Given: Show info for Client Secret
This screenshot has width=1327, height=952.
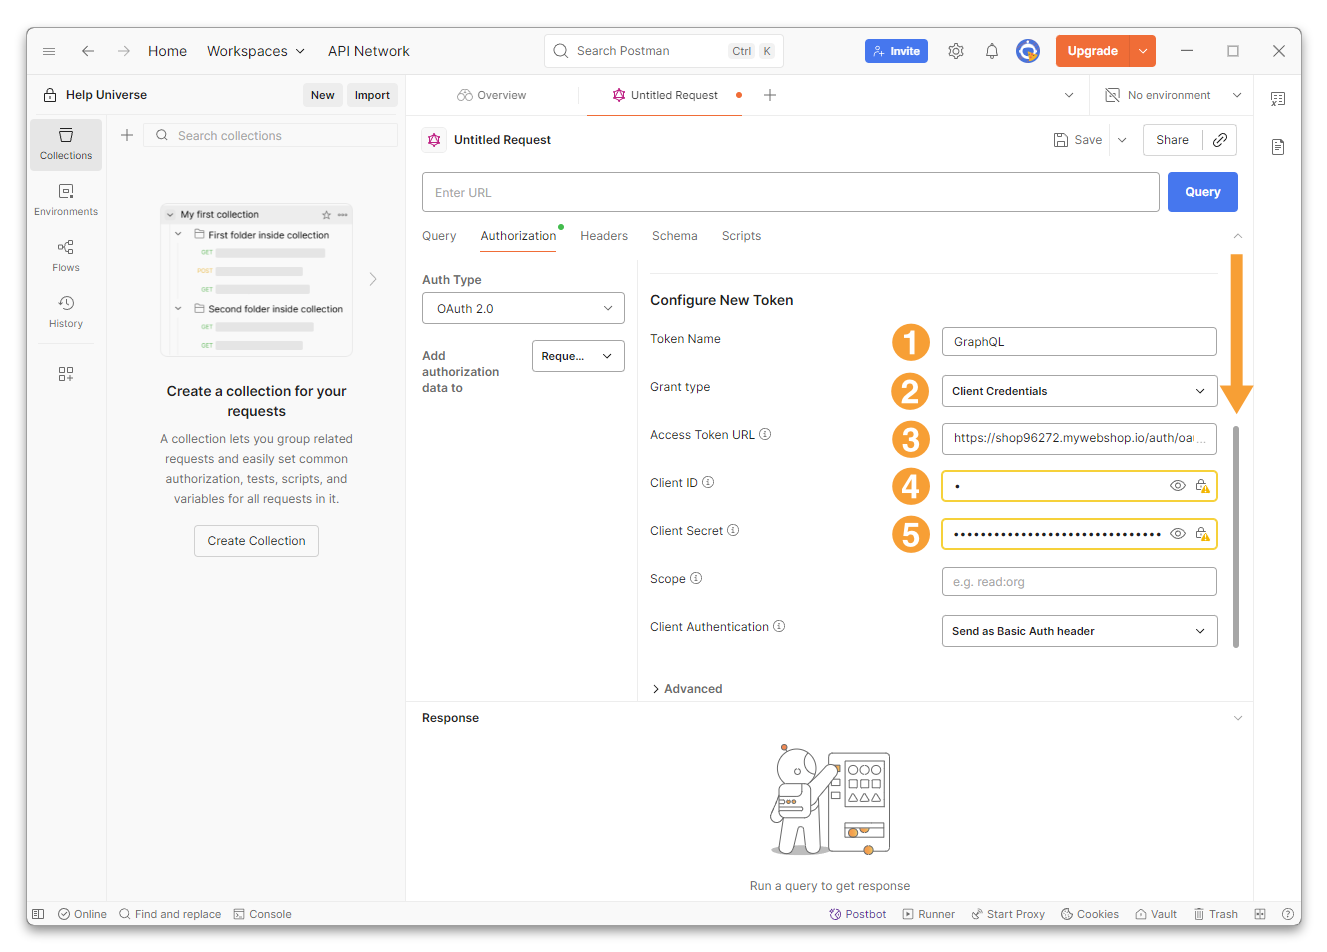Looking at the screenshot, I should [x=733, y=530].
